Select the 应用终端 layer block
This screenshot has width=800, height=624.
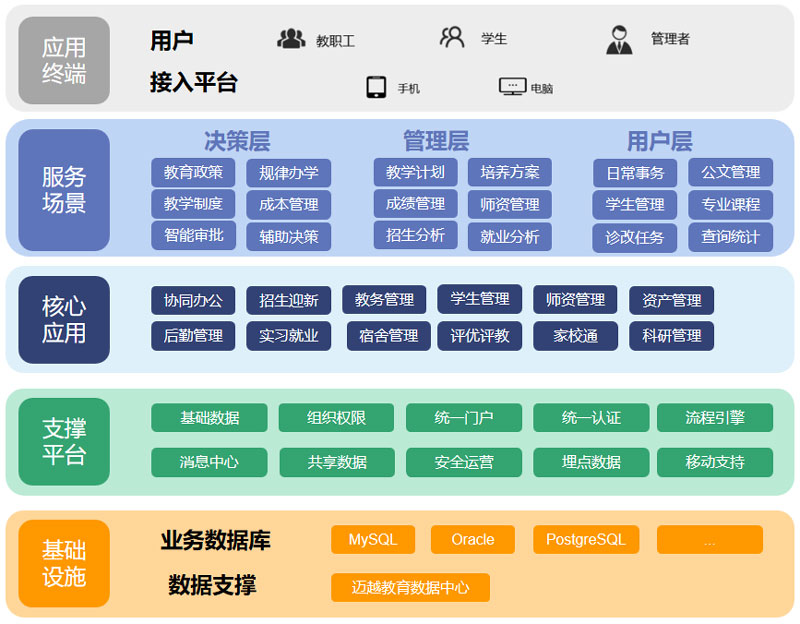(64, 60)
